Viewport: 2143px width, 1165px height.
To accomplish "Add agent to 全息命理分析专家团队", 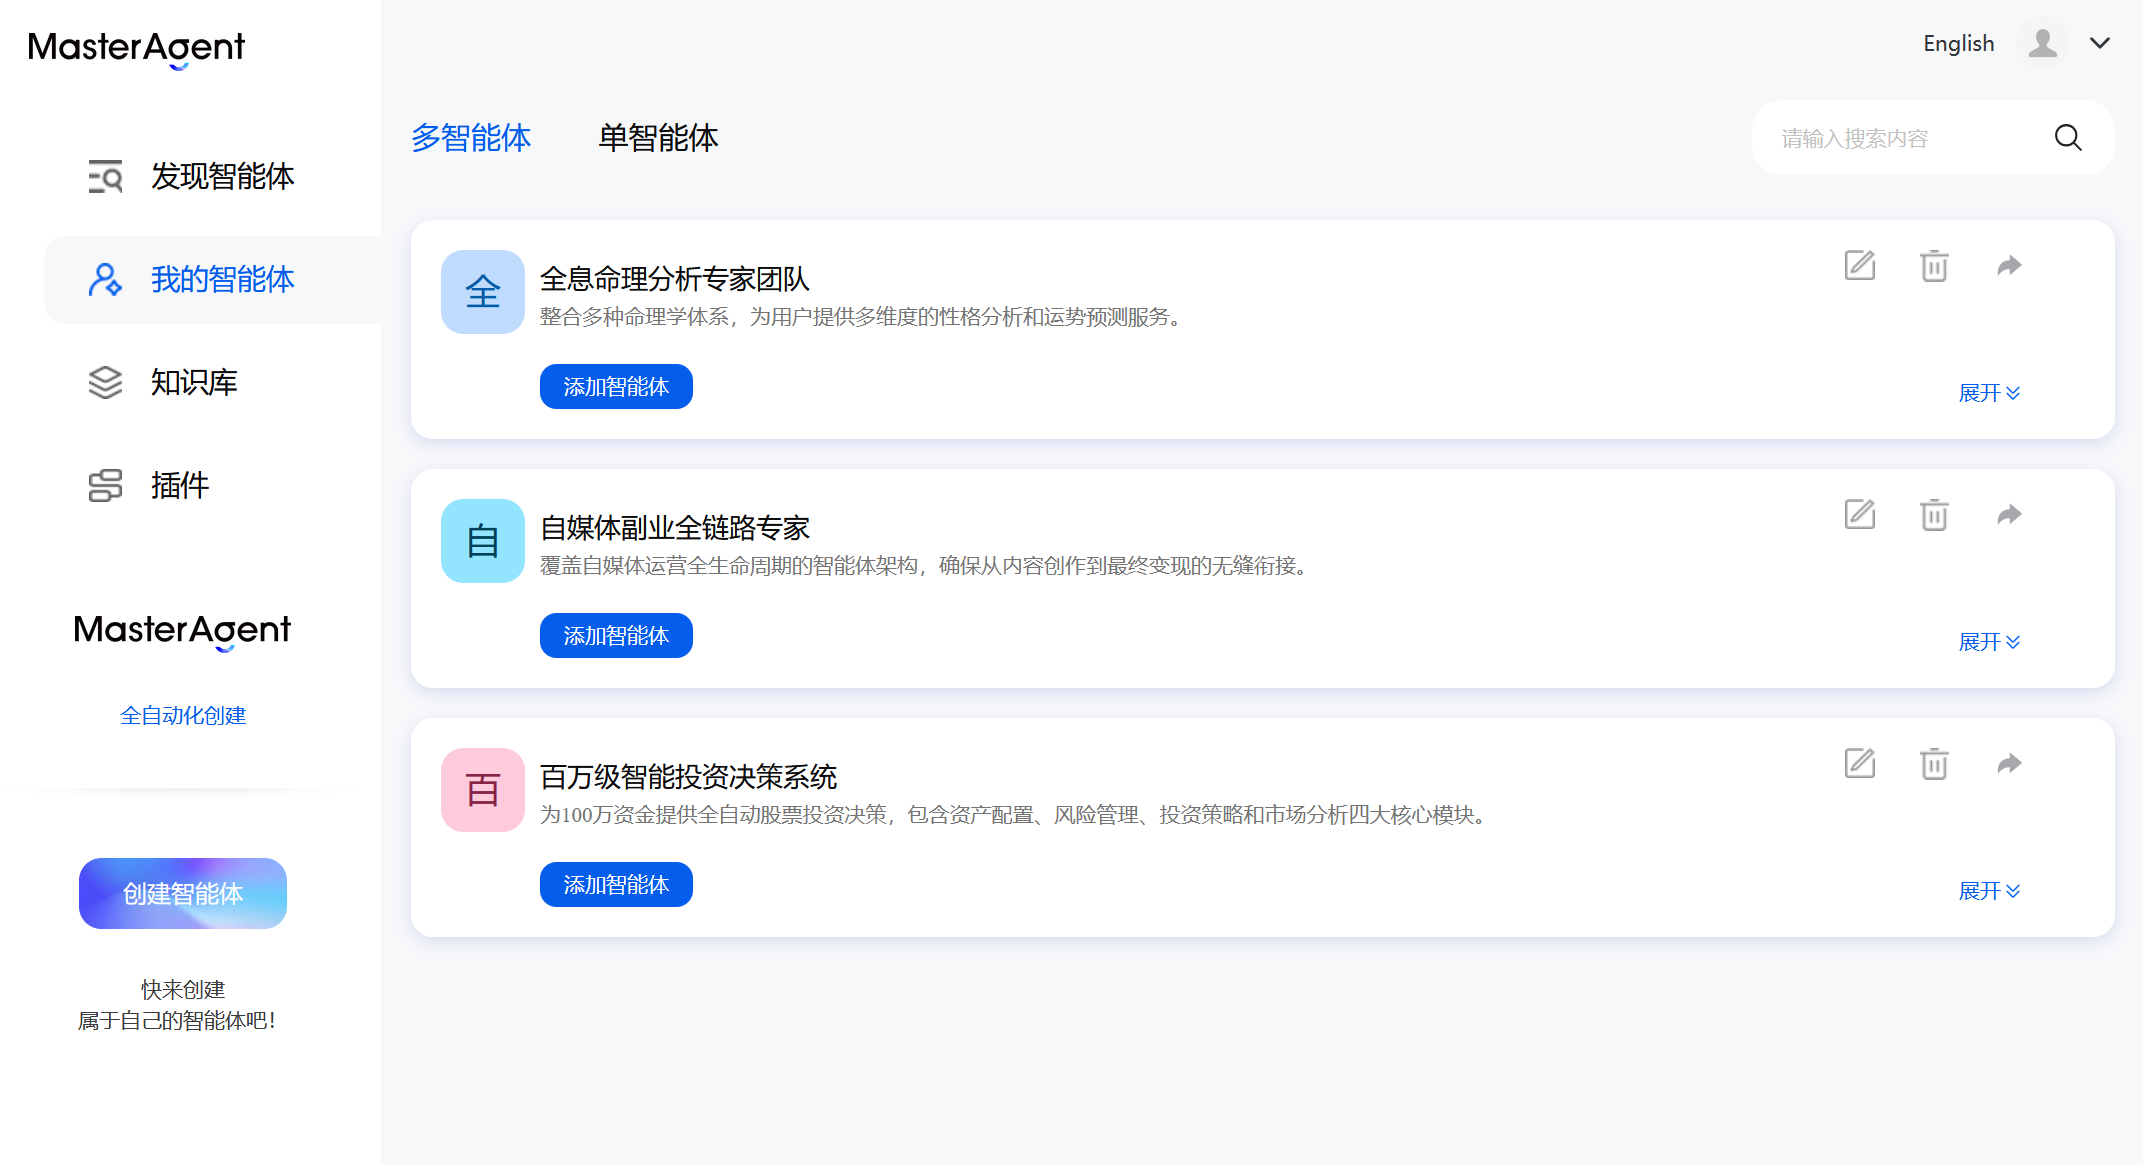I will point(616,387).
